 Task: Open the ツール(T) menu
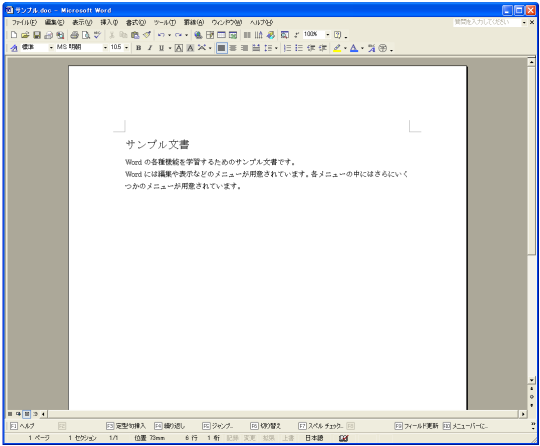point(165,23)
